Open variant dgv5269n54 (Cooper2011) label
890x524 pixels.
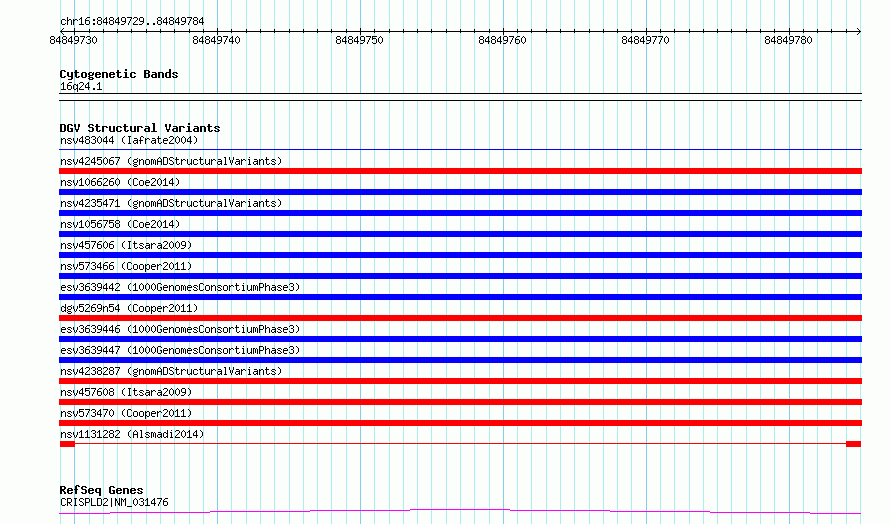click(129, 308)
